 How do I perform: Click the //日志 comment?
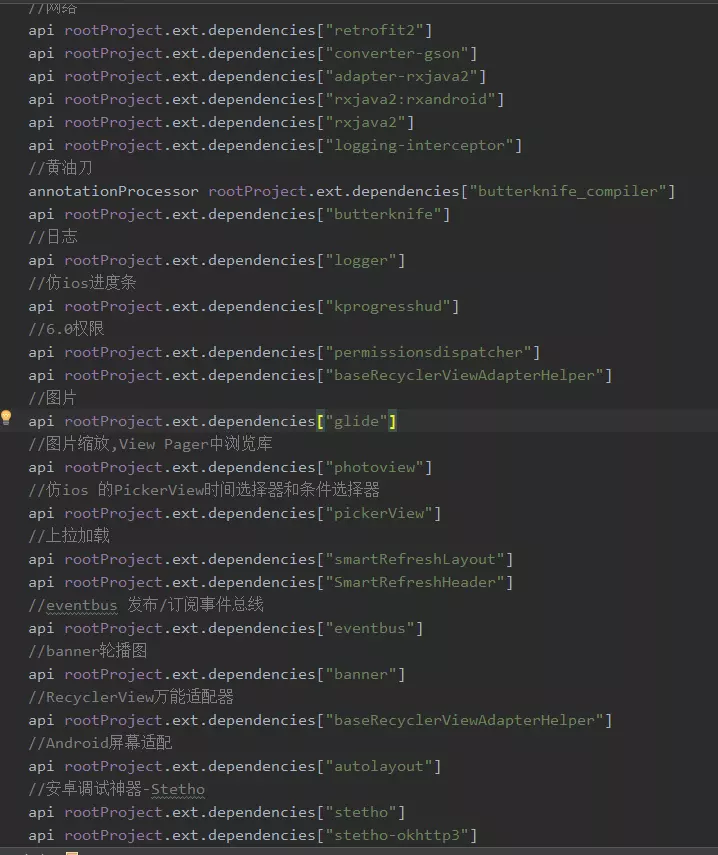pyautogui.click(x=53, y=237)
